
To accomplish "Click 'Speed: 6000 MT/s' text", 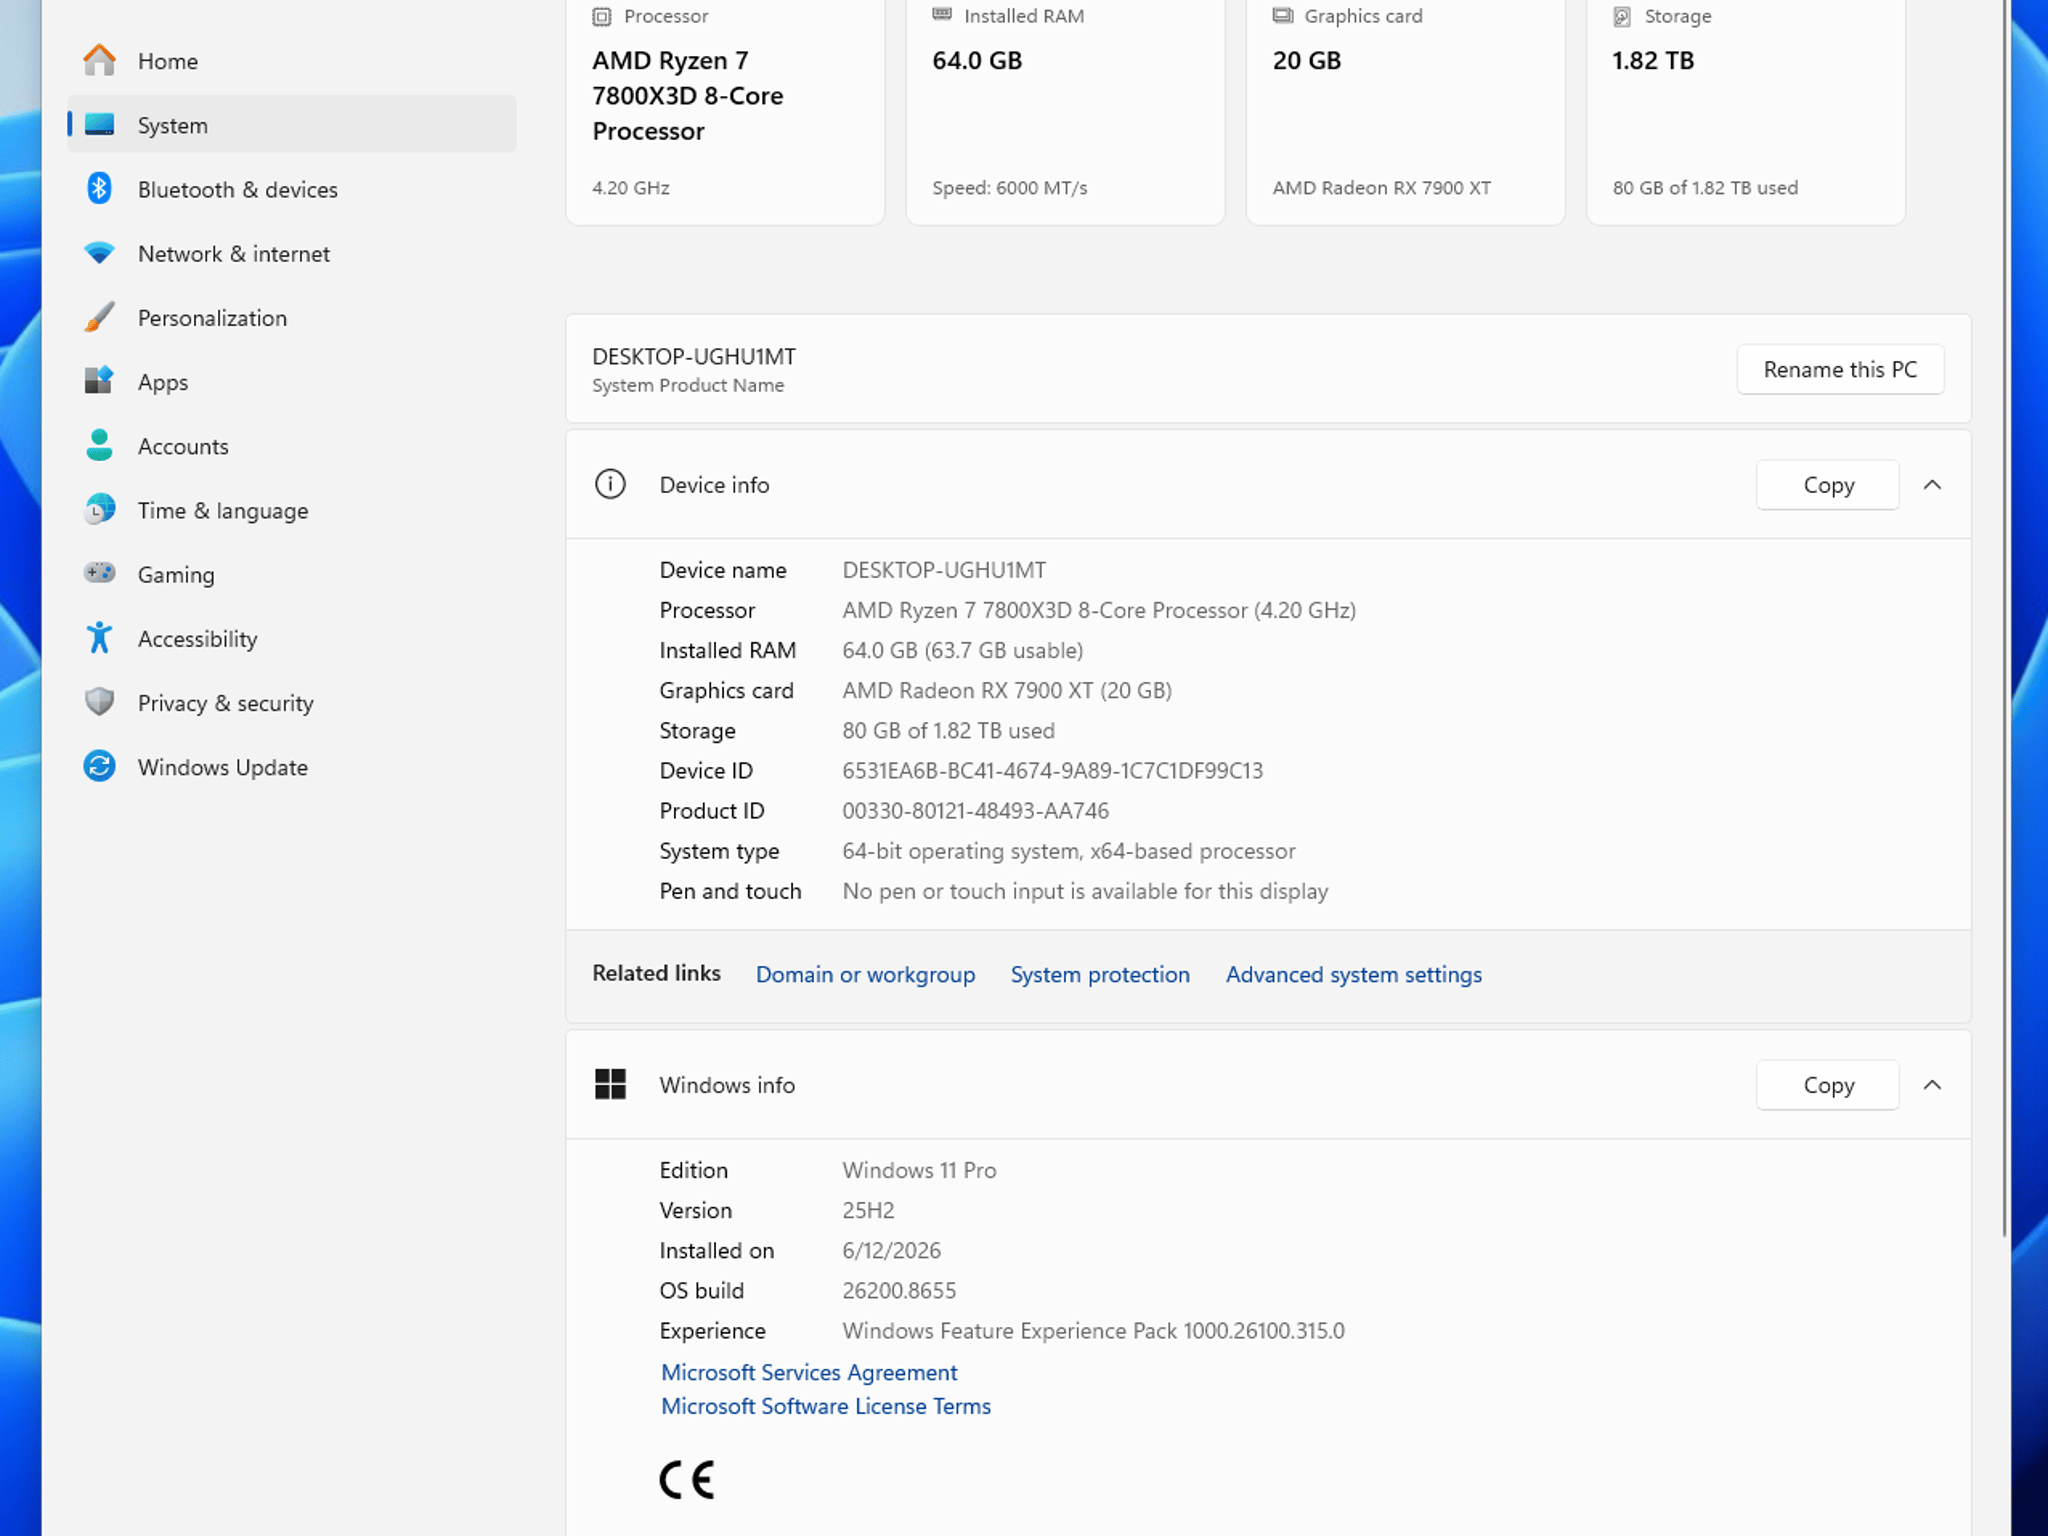I will (x=1009, y=188).
